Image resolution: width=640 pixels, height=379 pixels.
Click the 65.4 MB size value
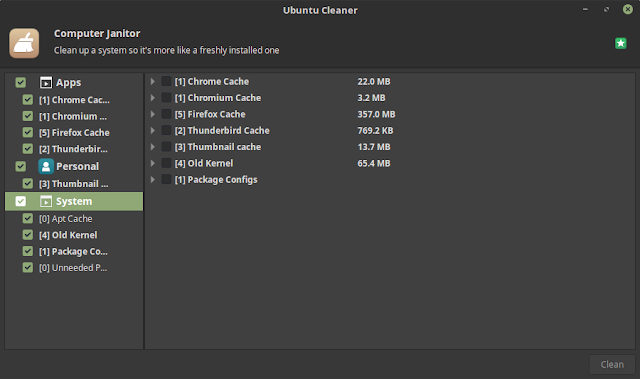(374, 163)
